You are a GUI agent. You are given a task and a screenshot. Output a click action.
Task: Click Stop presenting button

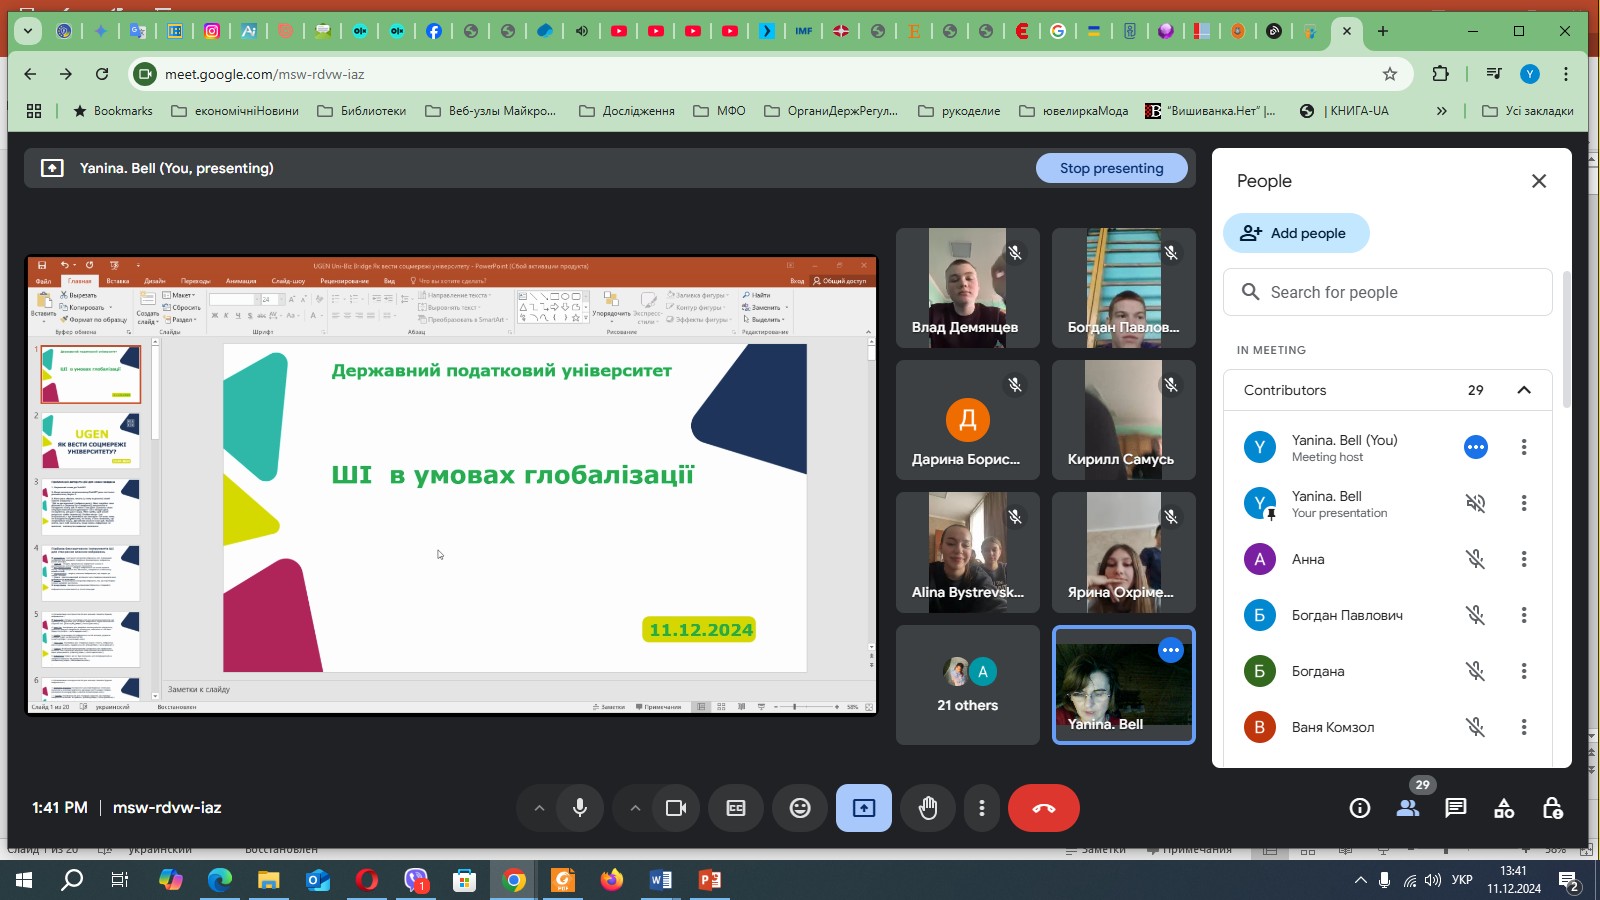pos(1112,168)
